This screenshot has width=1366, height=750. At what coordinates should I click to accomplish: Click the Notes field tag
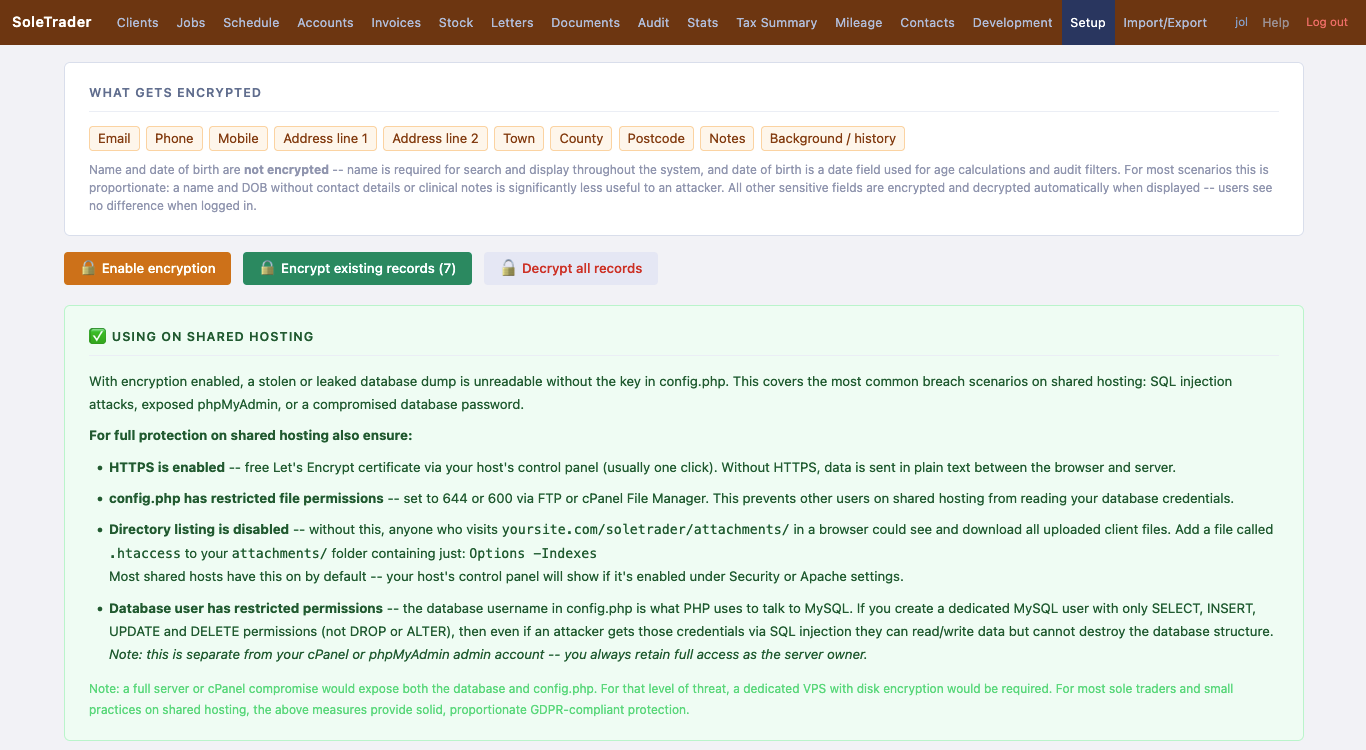[x=727, y=138]
